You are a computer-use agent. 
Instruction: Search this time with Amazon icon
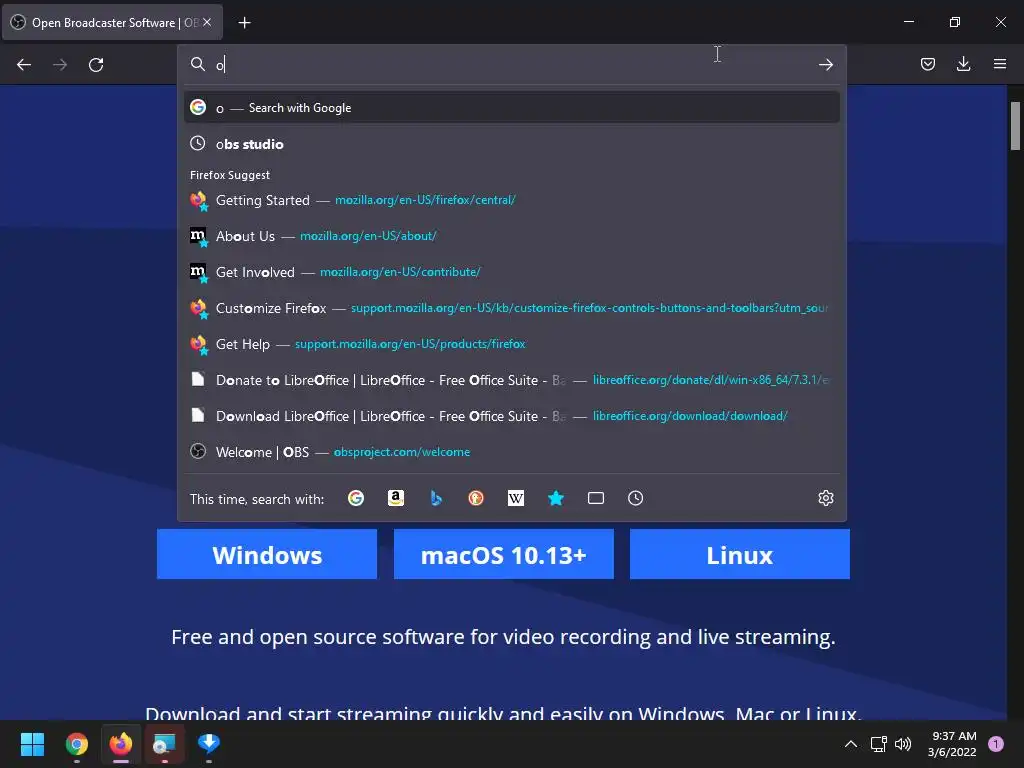coord(396,498)
